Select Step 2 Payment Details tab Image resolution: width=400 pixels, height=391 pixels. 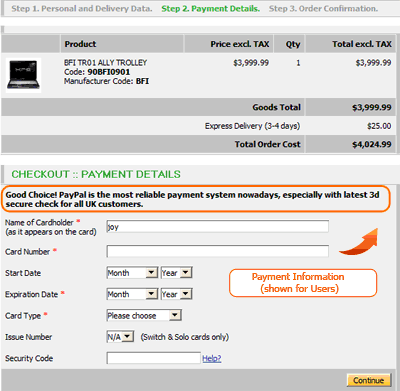211,9
